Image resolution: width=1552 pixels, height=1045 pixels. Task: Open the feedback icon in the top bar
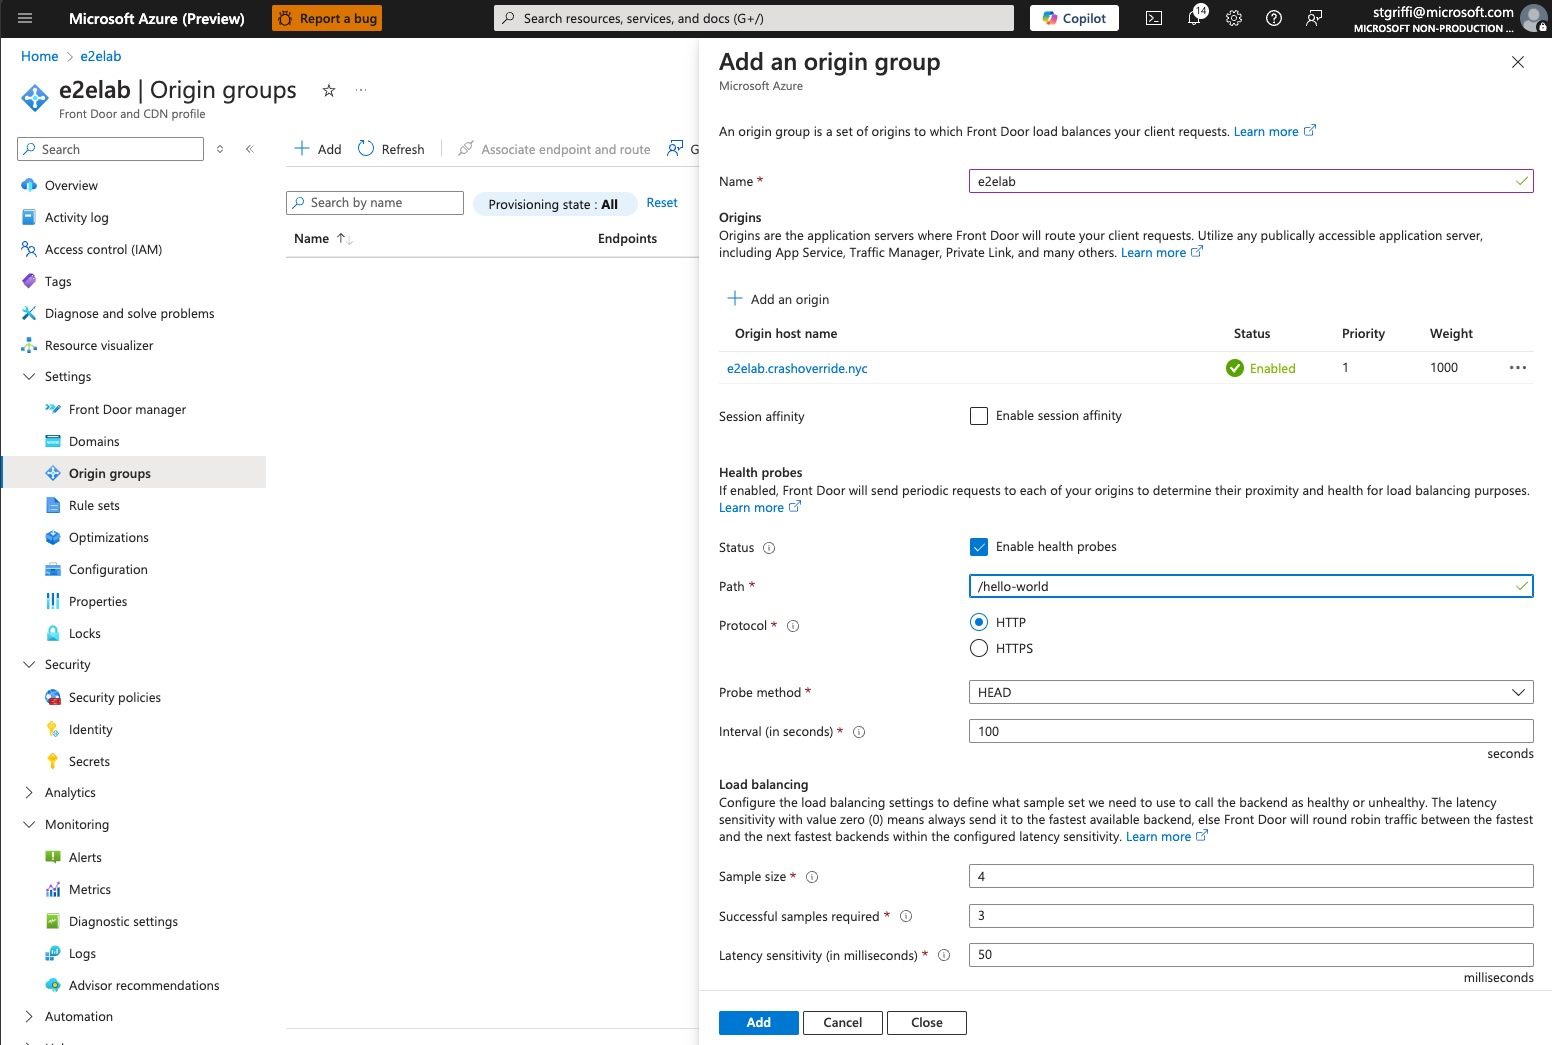click(1314, 18)
